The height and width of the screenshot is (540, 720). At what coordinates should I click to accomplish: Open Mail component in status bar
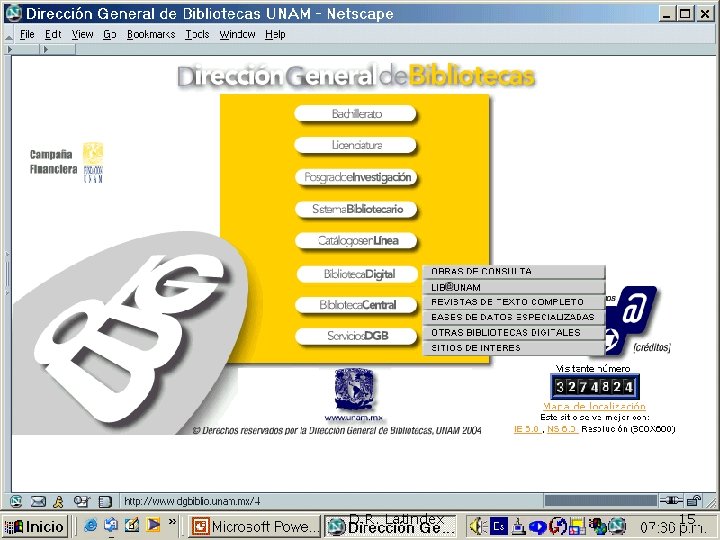(x=38, y=501)
